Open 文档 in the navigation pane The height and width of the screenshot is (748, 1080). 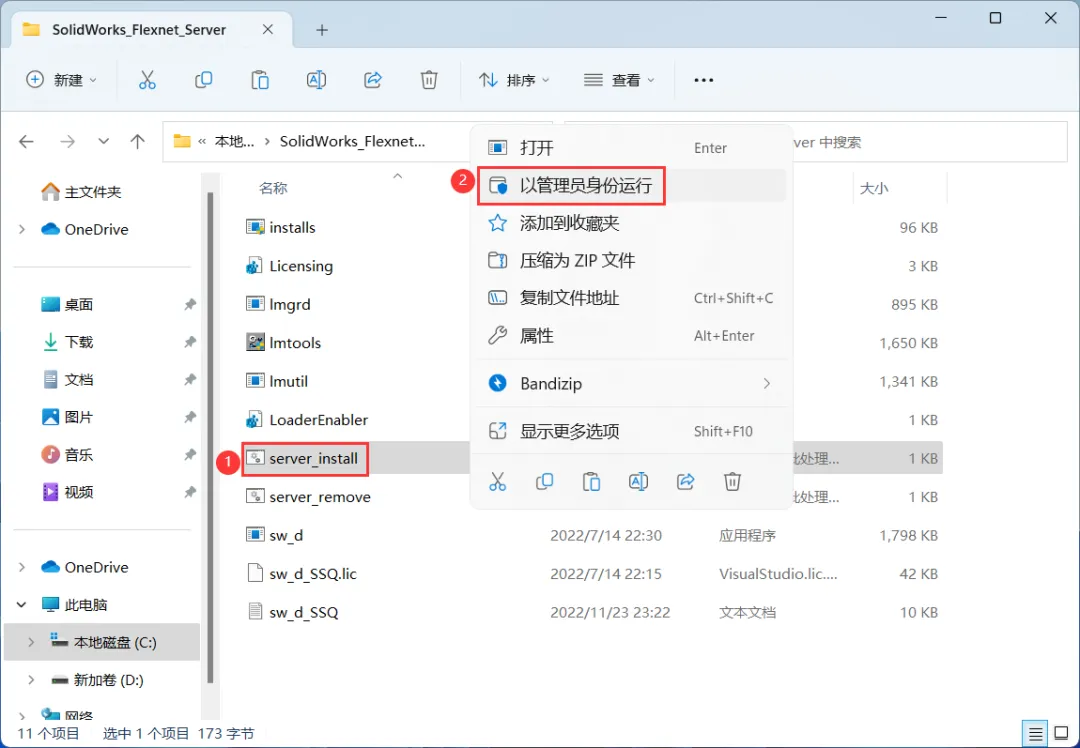click(x=68, y=380)
